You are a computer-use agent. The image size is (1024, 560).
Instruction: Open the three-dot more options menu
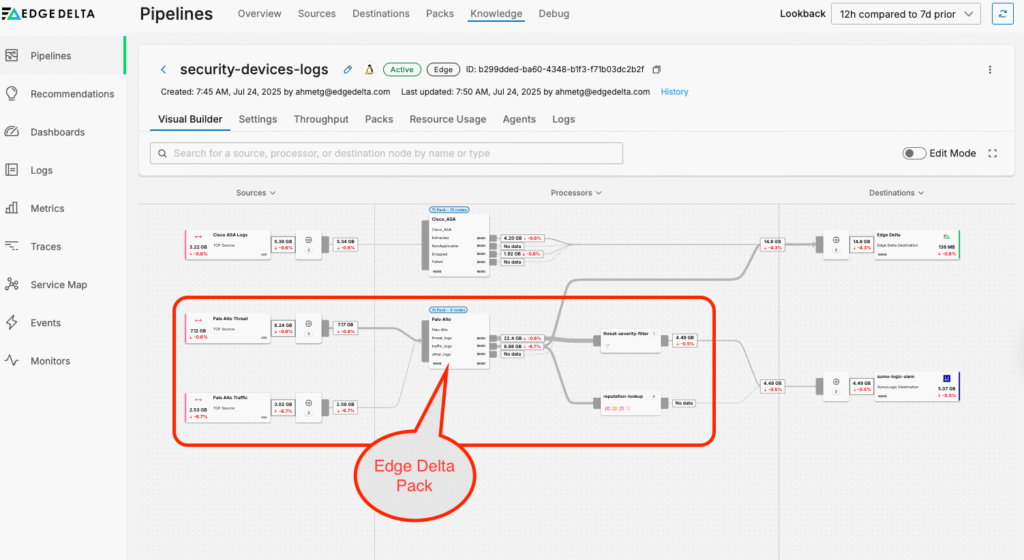[x=990, y=70]
